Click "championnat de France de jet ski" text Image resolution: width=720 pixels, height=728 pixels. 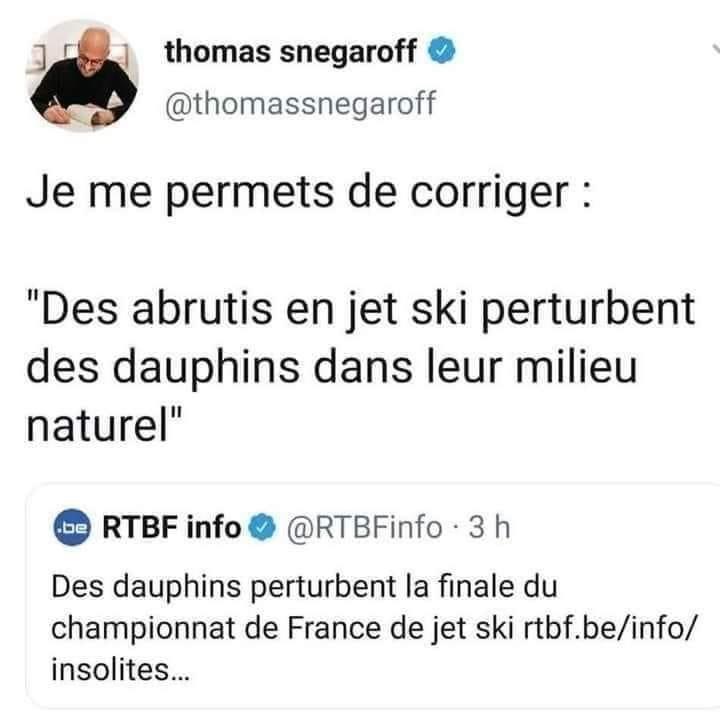tap(282, 629)
